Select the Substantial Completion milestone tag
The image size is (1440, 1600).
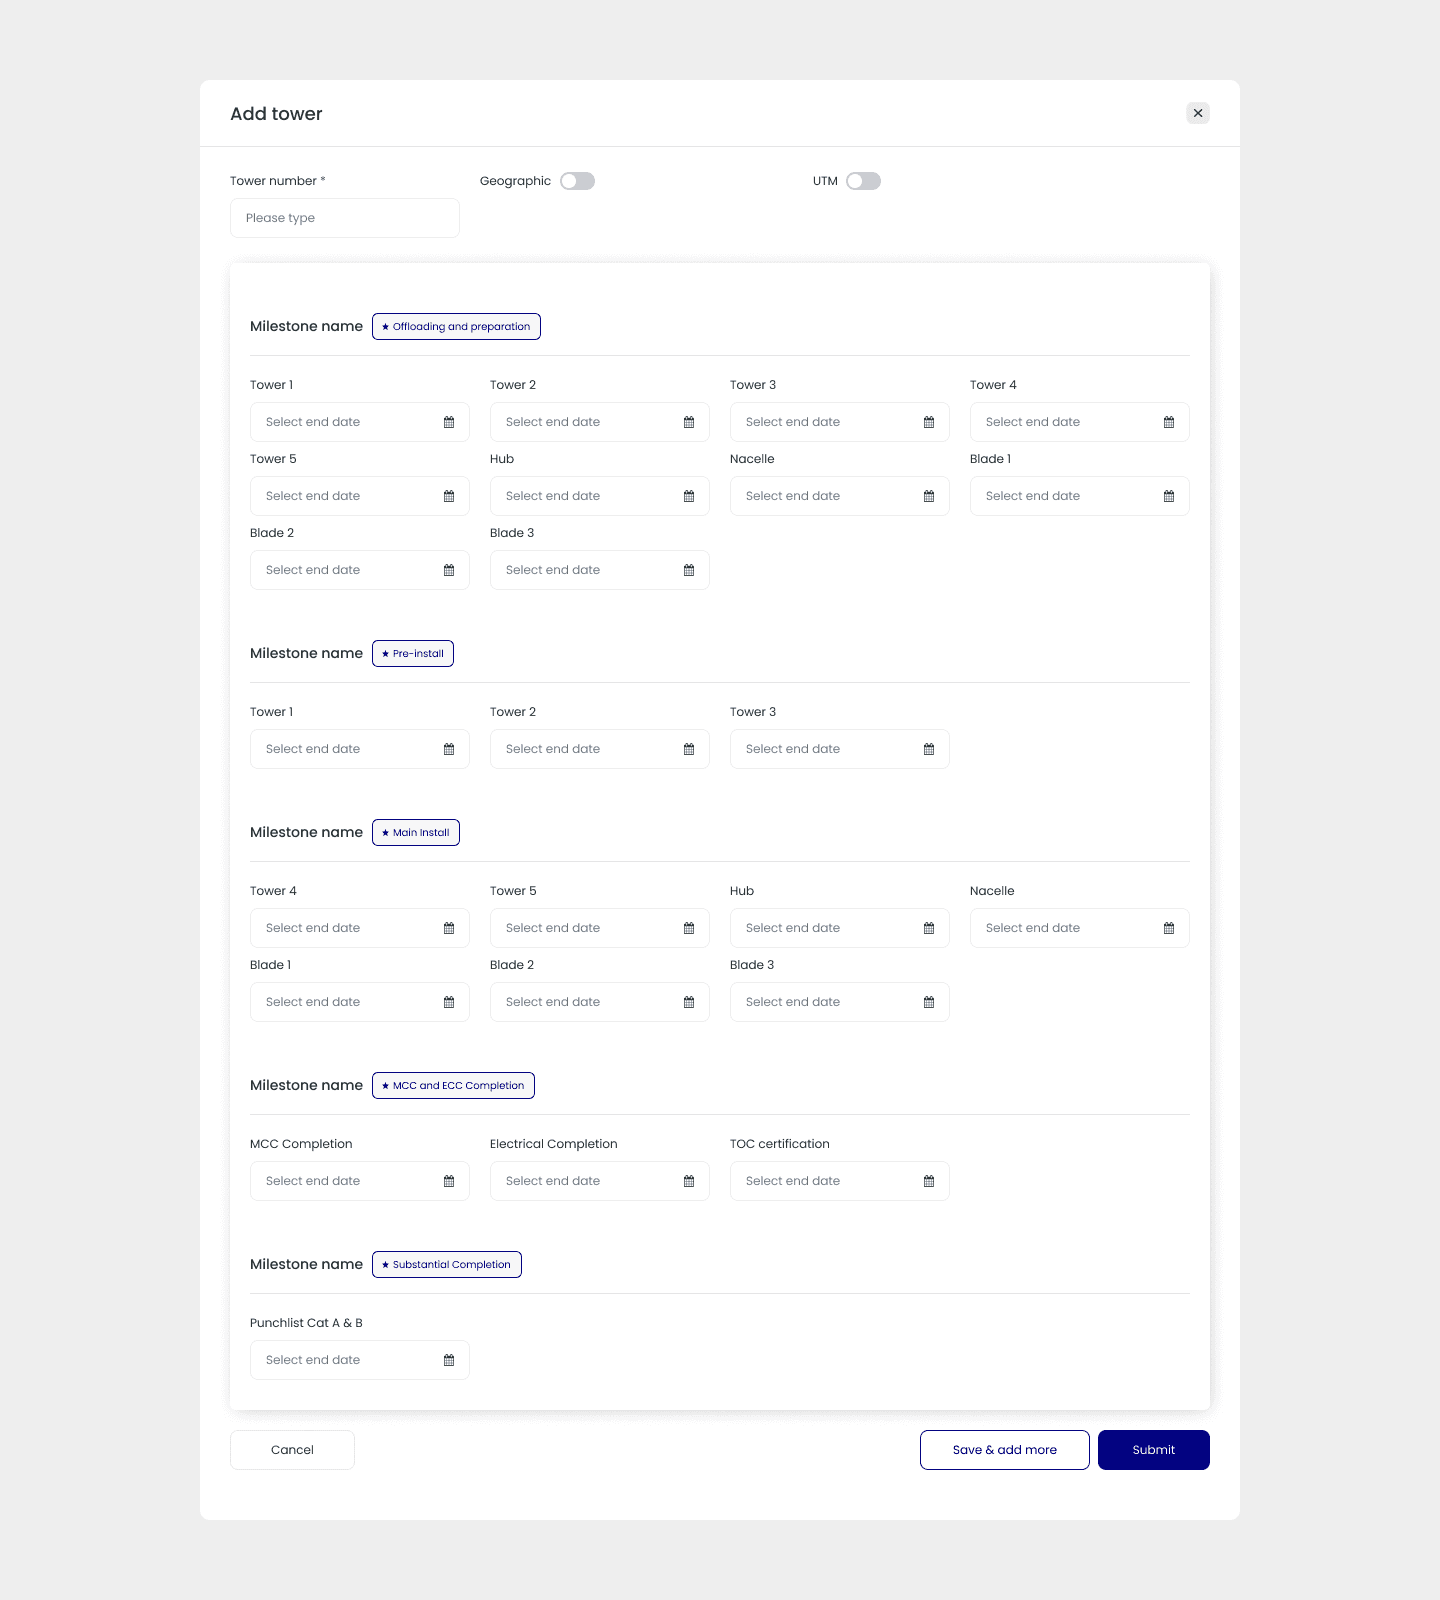[x=447, y=1265]
